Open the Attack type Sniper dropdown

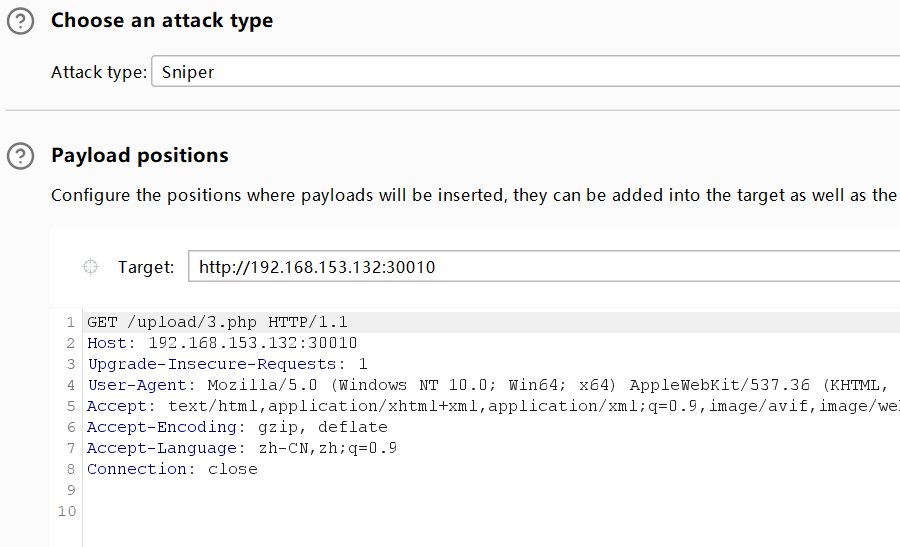click(x=525, y=72)
